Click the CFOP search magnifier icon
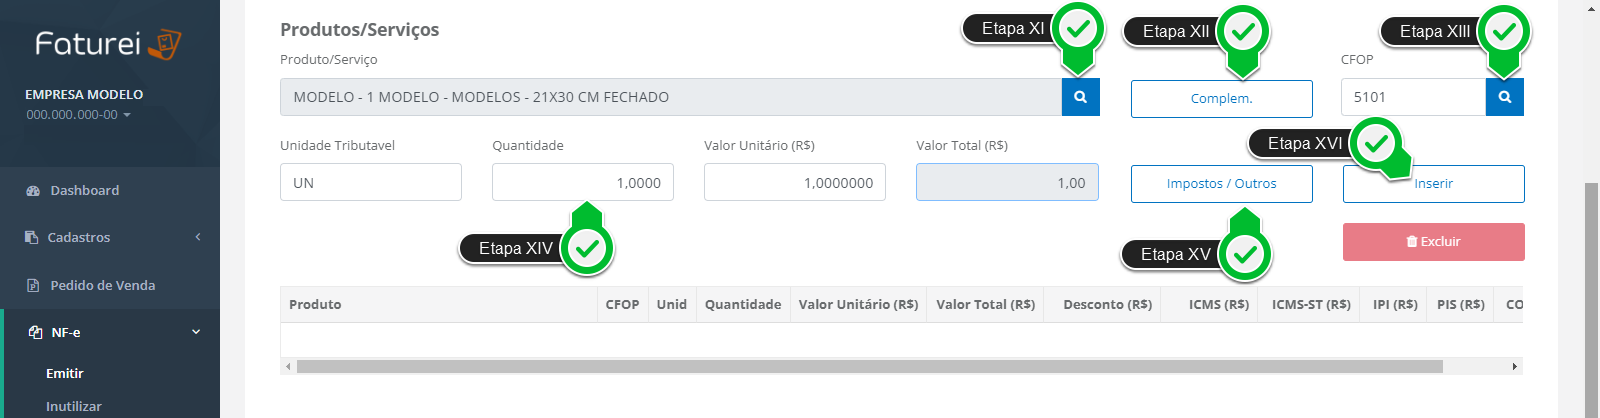1600x418 pixels. coord(1504,97)
